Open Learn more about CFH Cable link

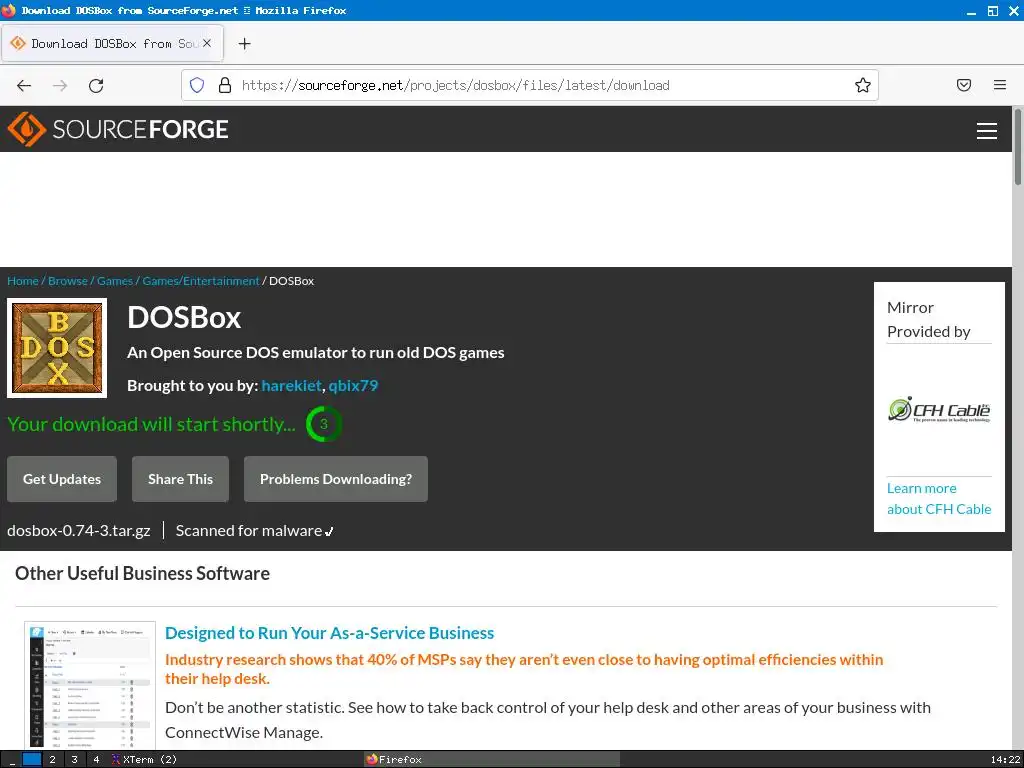point(939,498)
